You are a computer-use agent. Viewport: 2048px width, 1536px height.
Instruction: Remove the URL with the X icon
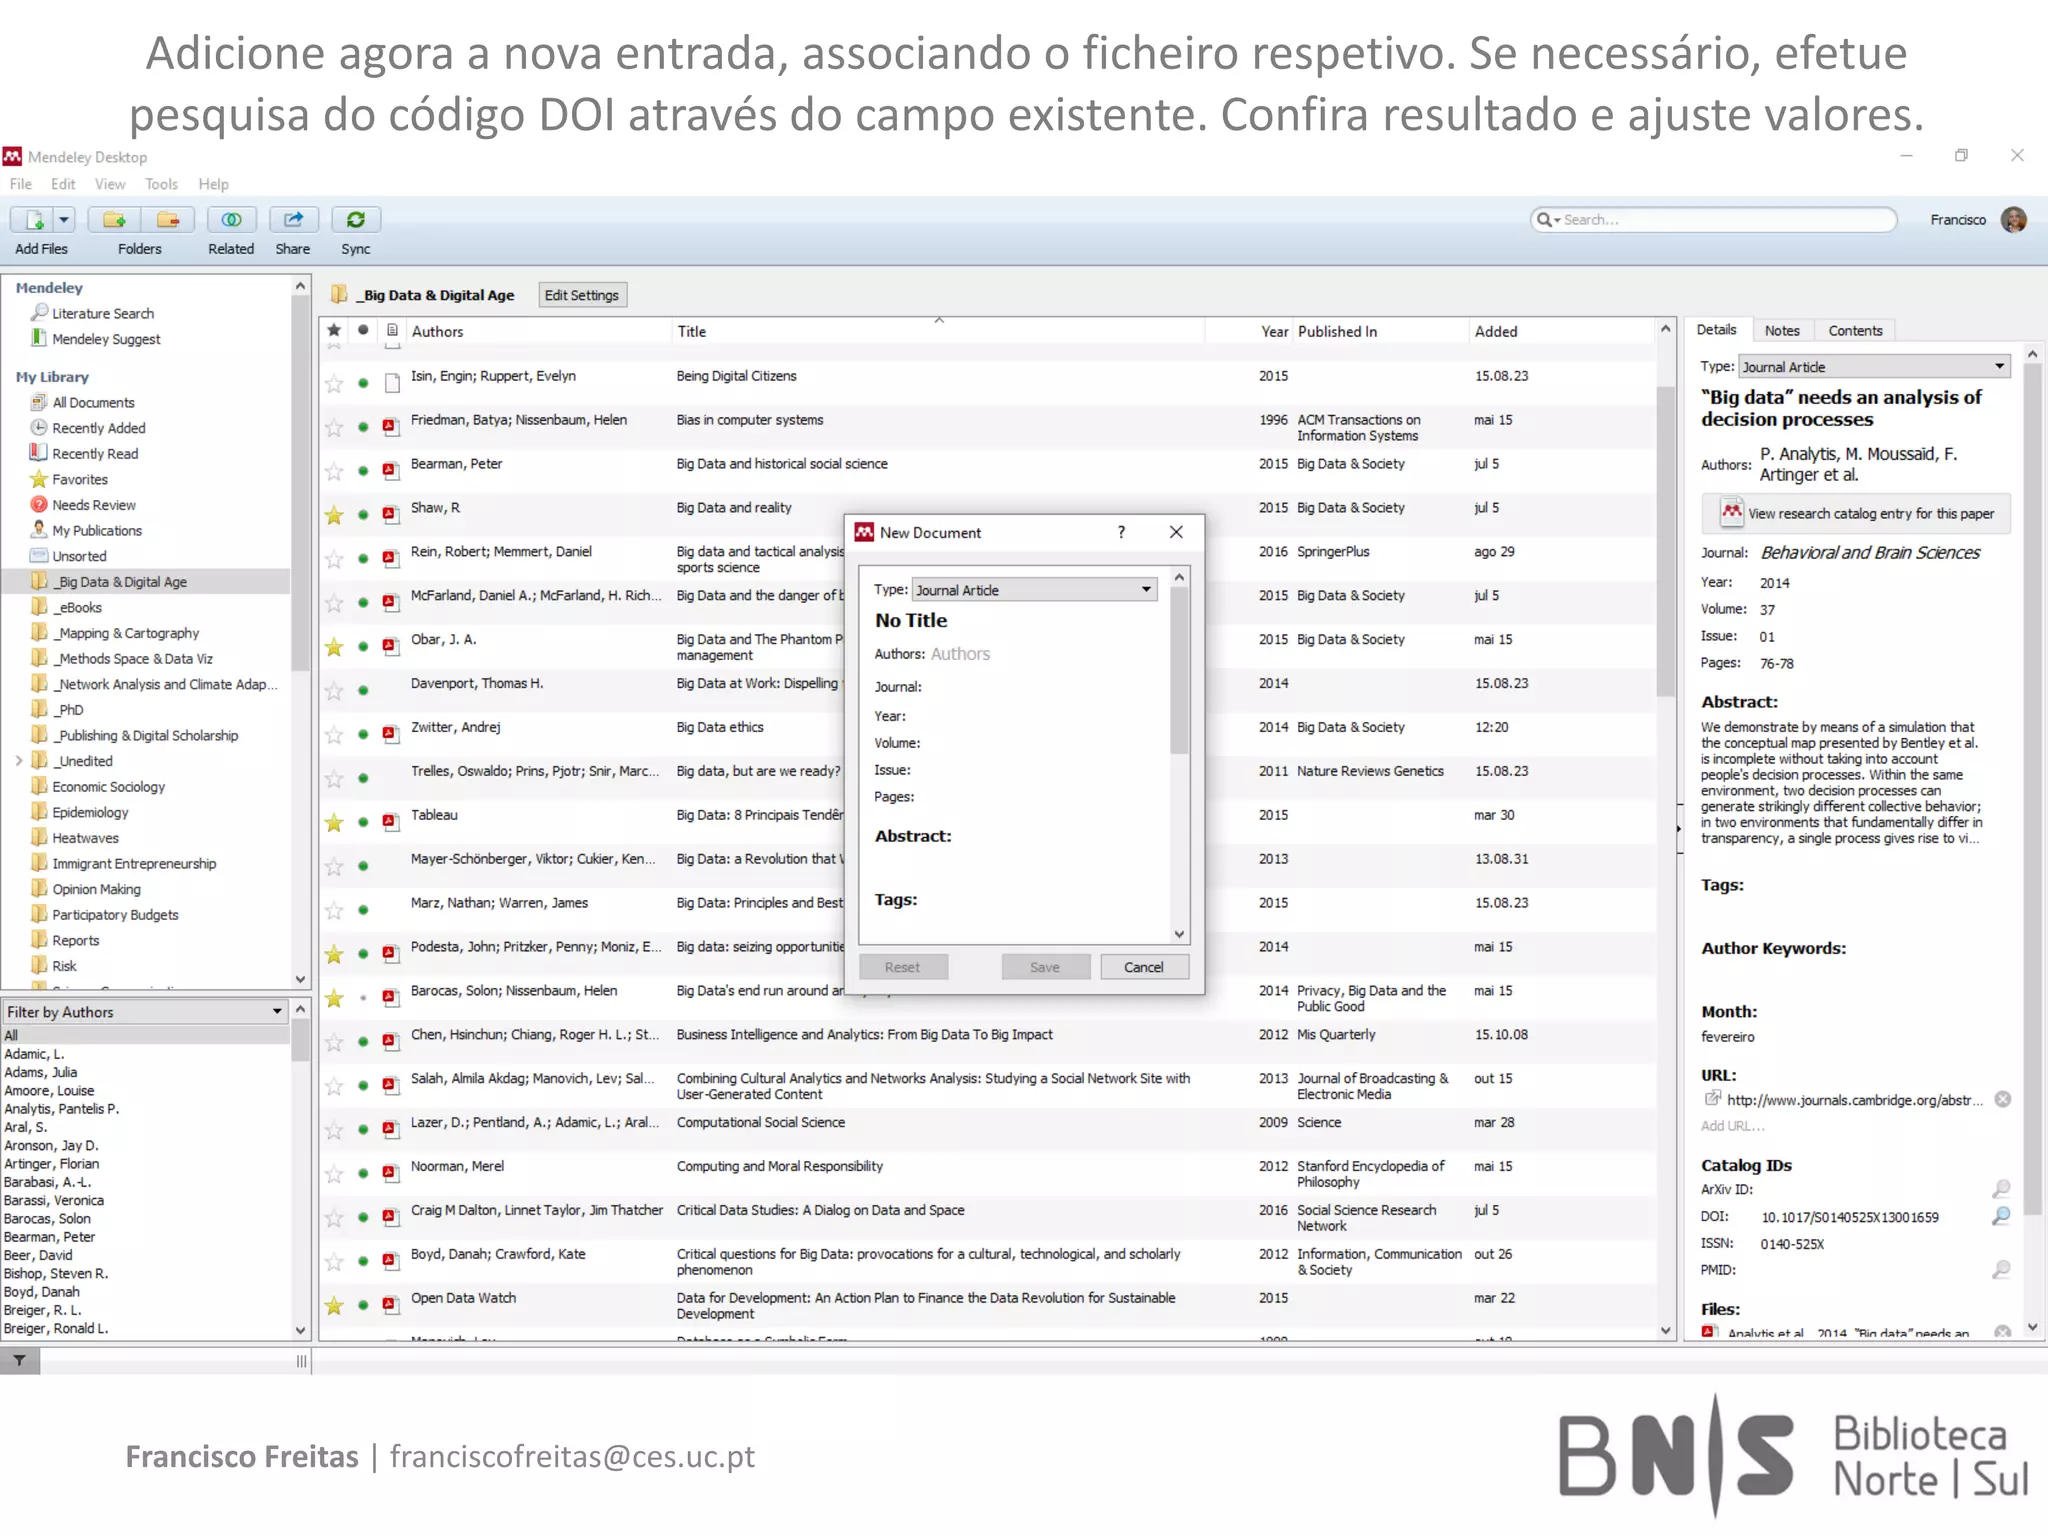[2002, 1100]
